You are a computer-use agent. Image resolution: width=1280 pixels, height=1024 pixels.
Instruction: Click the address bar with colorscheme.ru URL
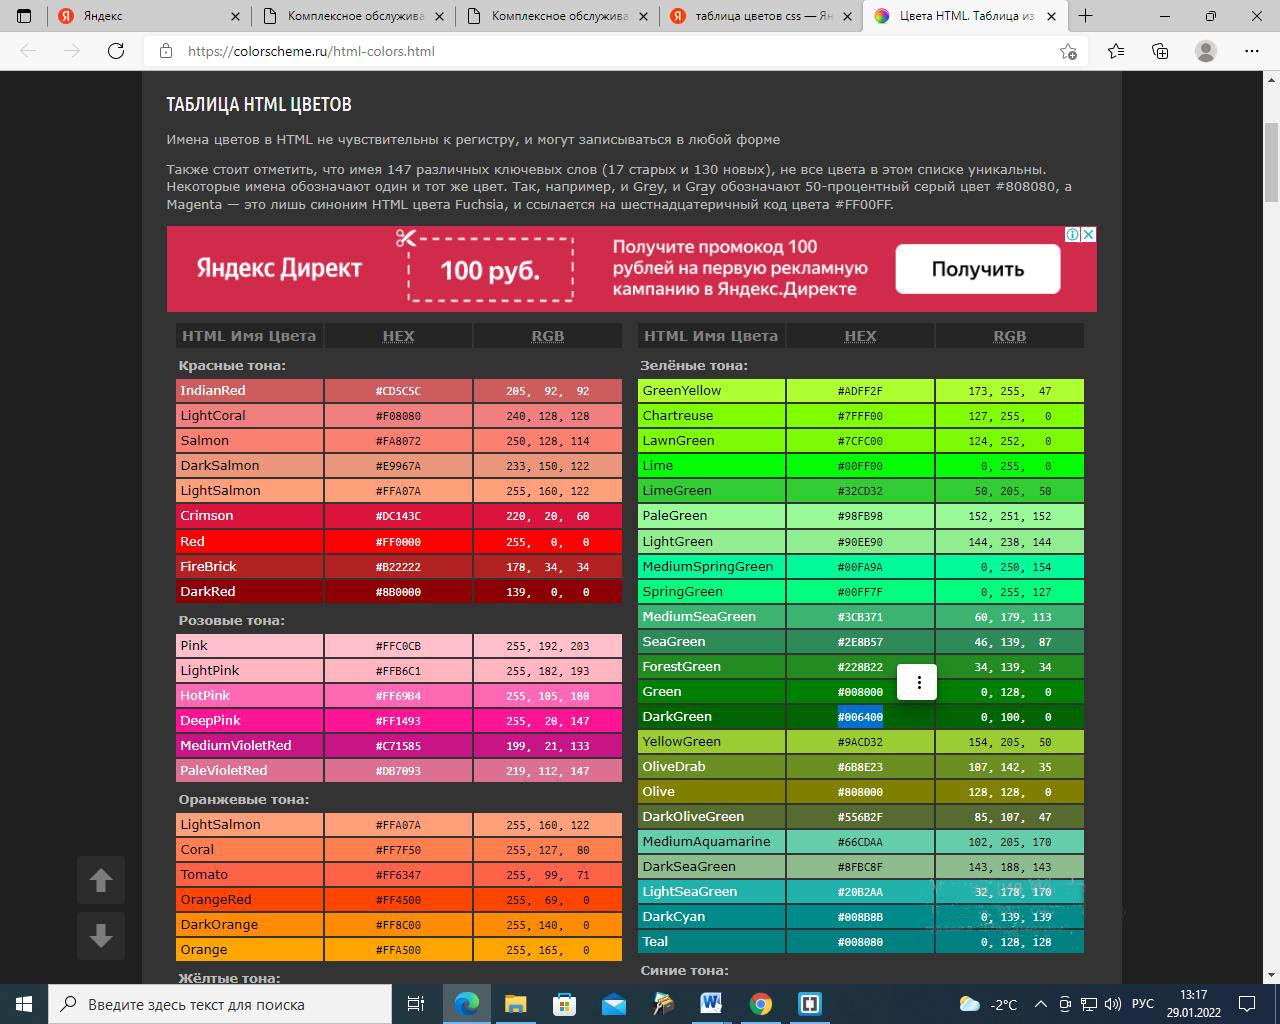coord(600,51)
